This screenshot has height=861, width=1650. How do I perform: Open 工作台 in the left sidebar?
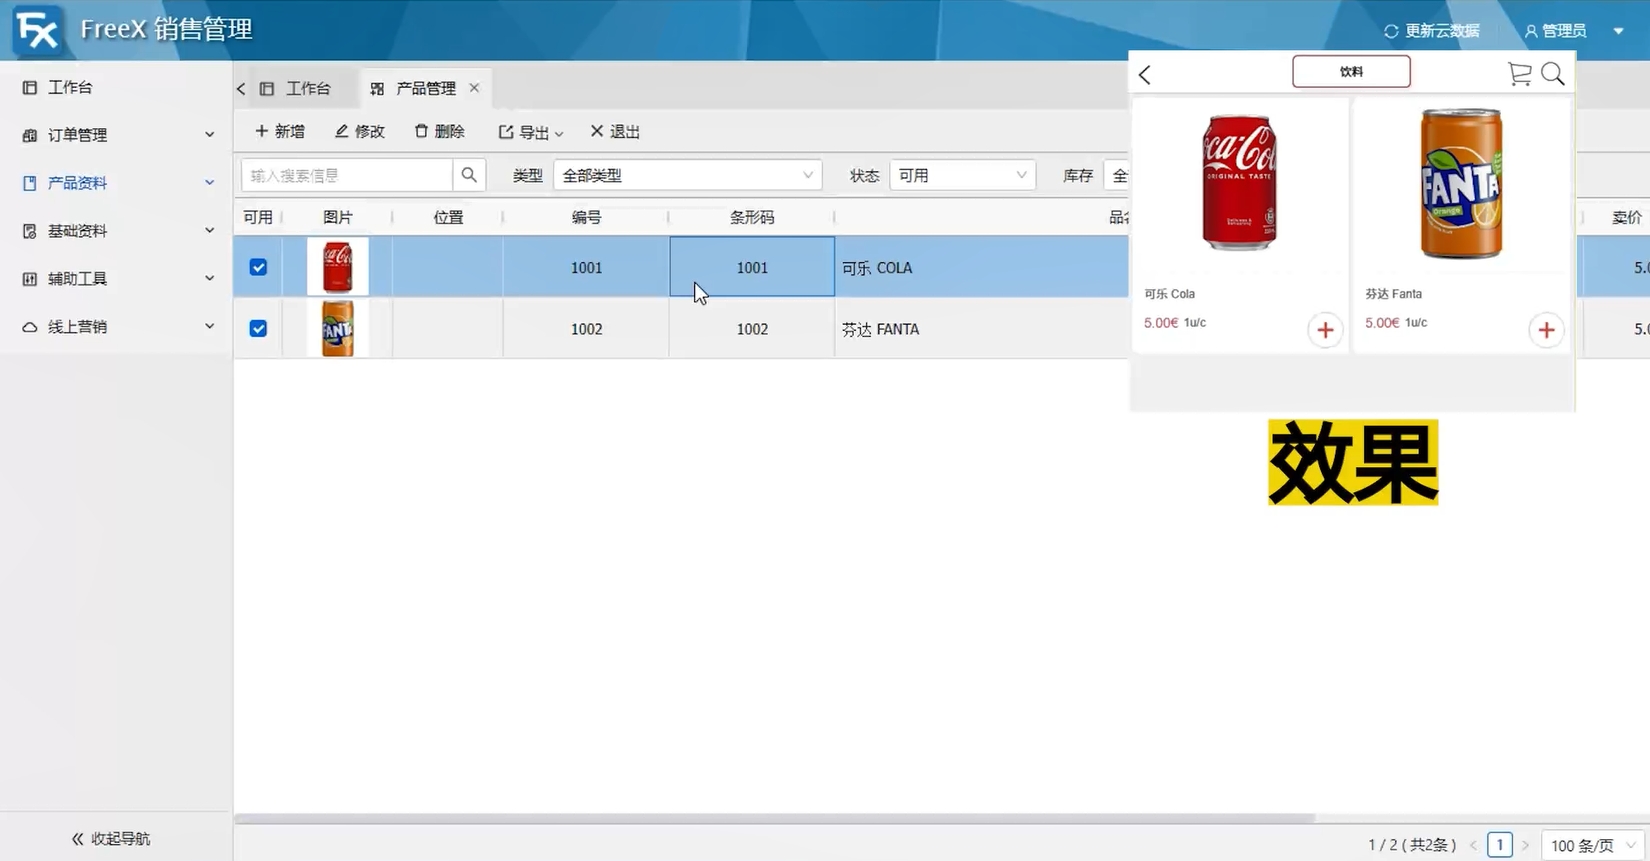(x=116, y=87)
